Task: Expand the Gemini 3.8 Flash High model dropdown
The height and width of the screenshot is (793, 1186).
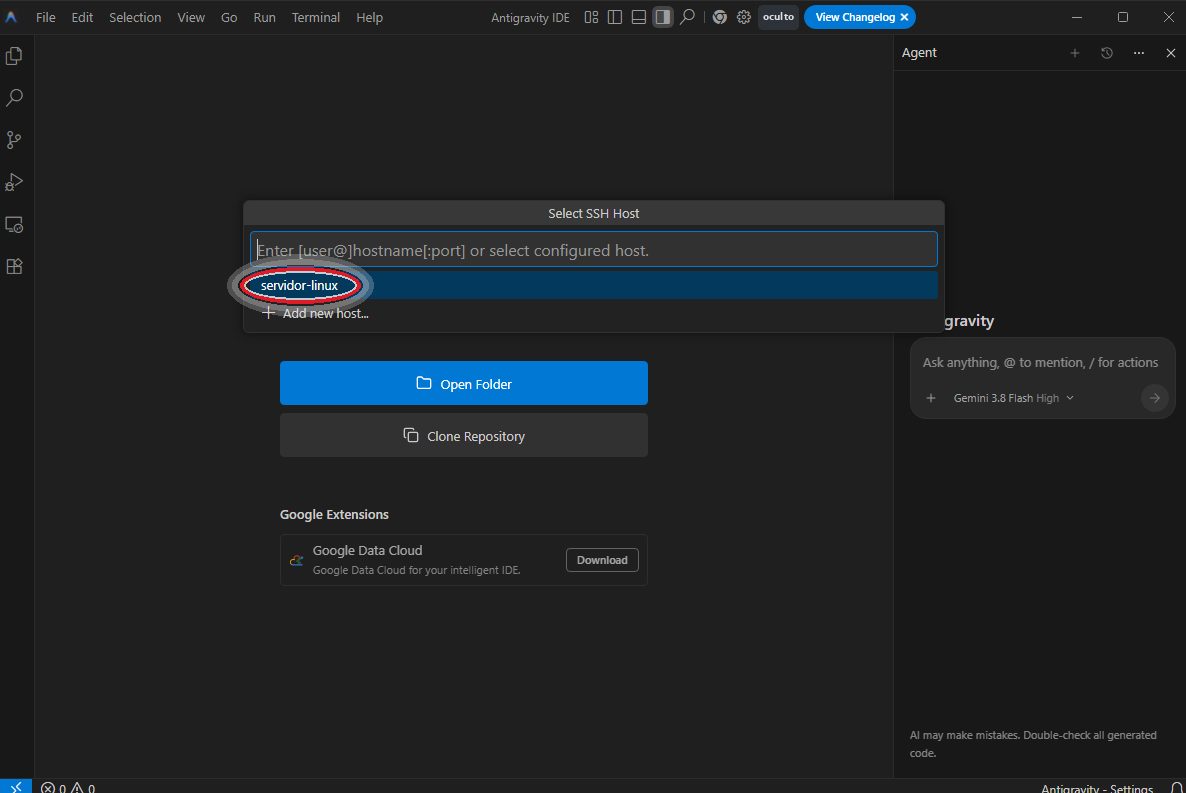Action: click(x=1013, y=398)
